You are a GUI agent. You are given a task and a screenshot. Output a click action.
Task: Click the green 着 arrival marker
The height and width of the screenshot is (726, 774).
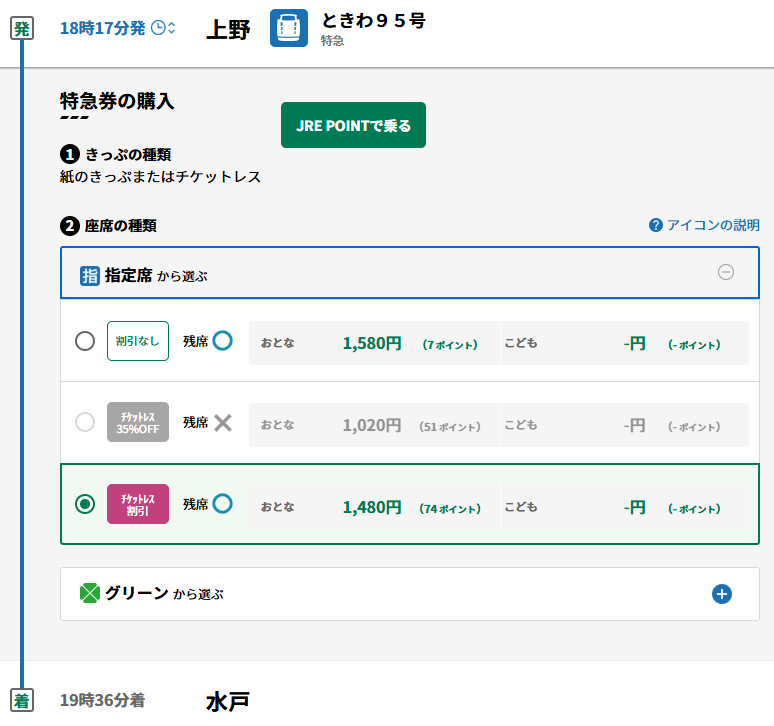pyautogui.click(x=22, y=700)
